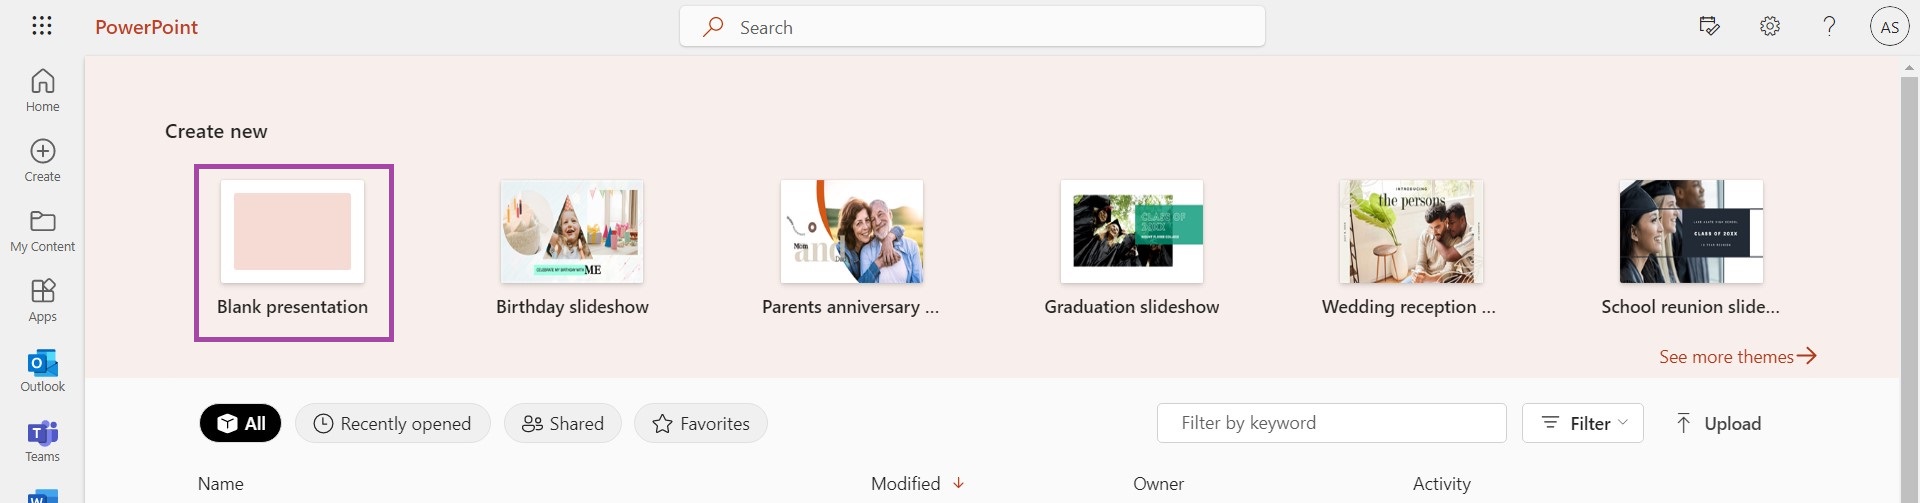
Task: Click the help question mark icon
Action: point(1829,27)
